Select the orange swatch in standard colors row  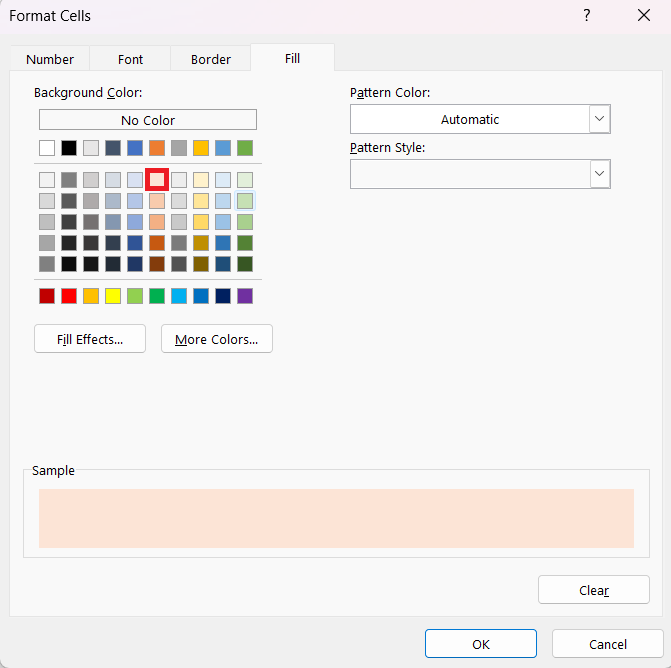(91, 296)
